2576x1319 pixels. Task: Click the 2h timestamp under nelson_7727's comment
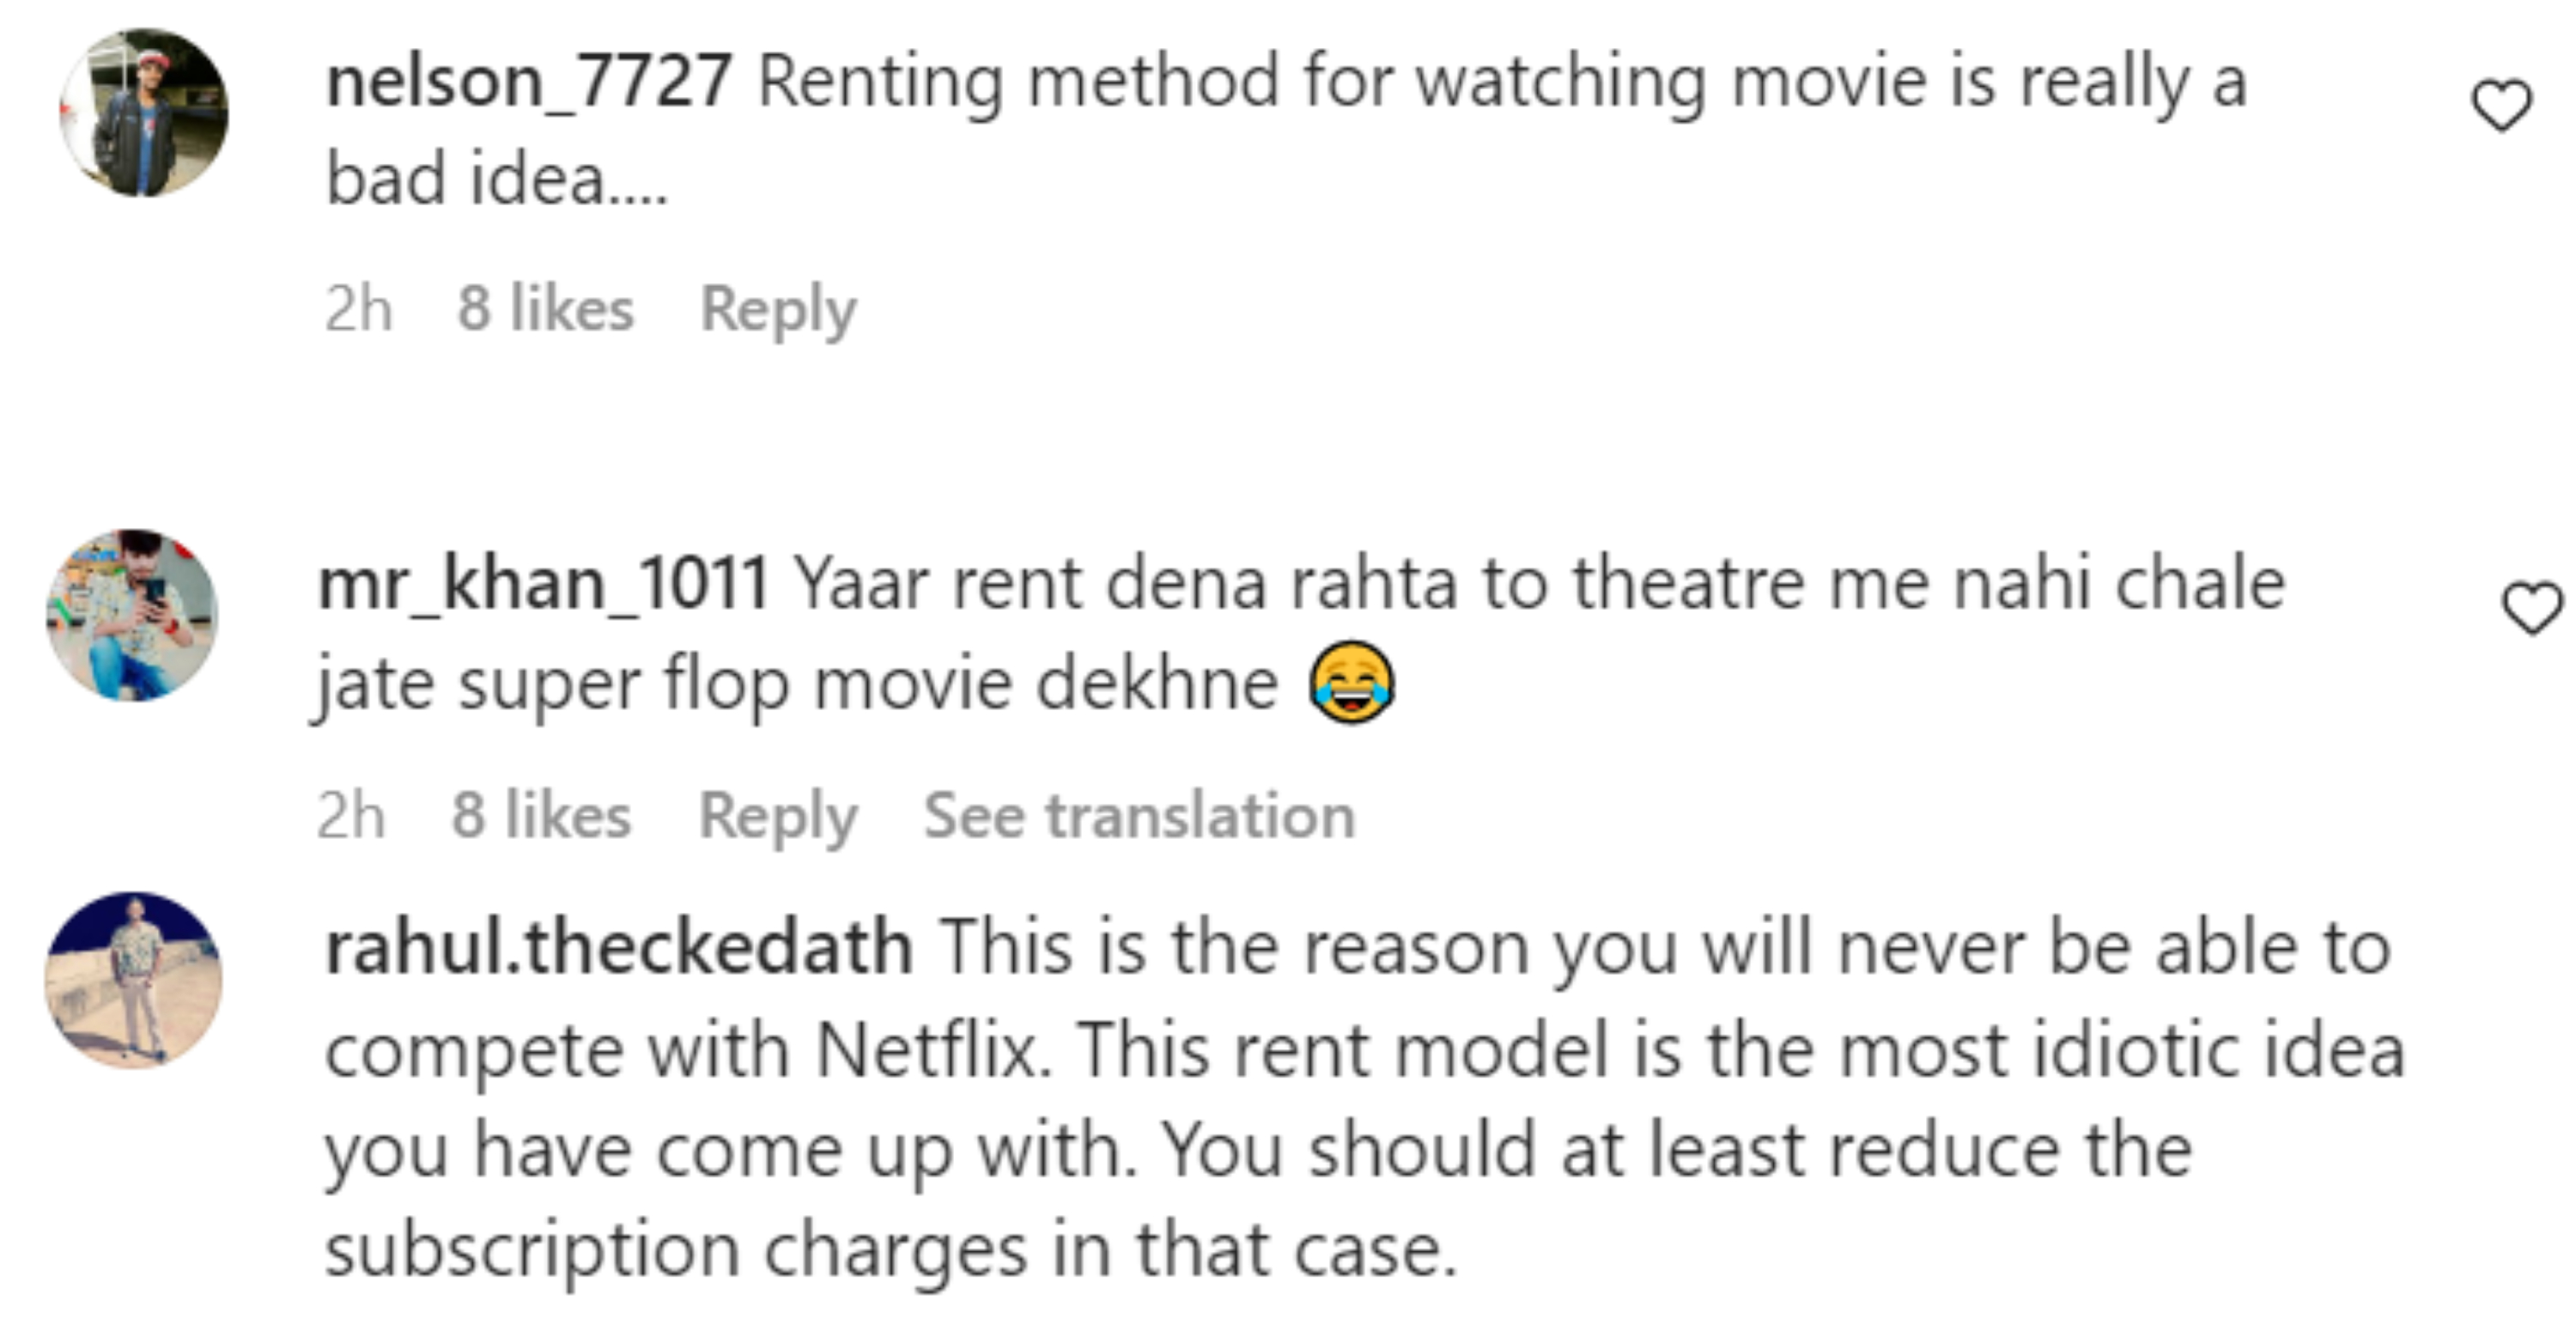click(x=358, y=308)
